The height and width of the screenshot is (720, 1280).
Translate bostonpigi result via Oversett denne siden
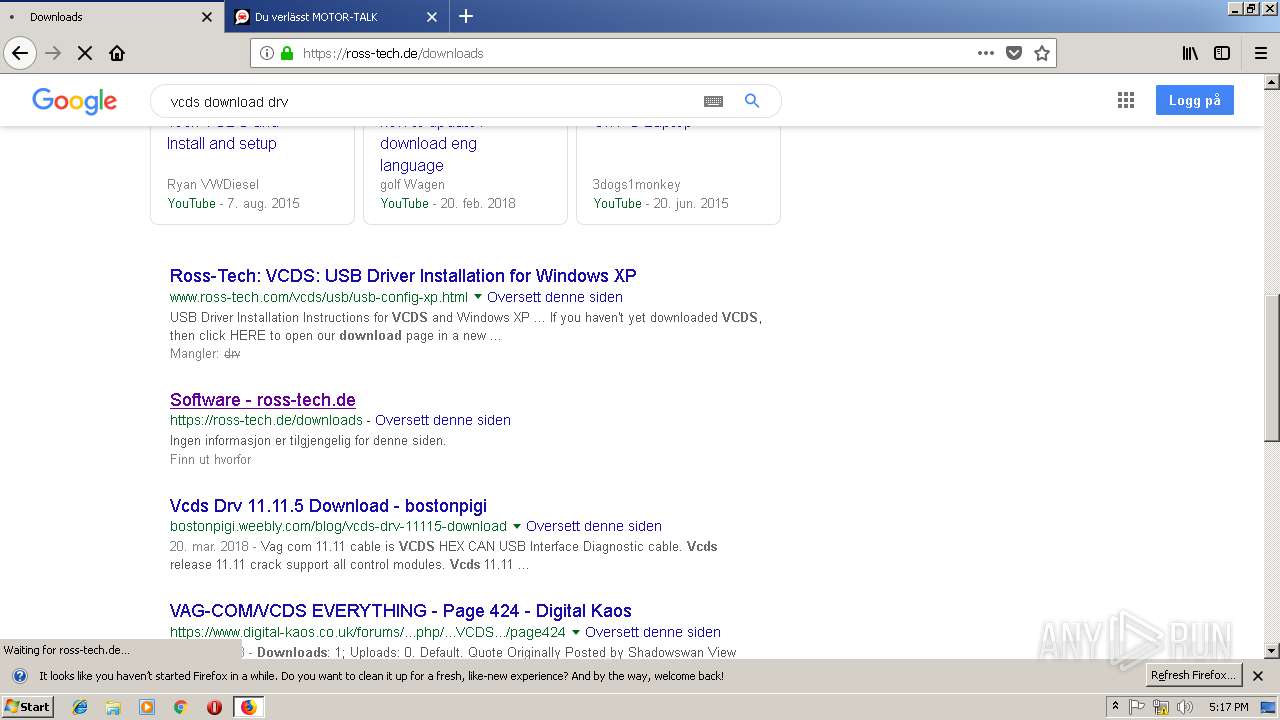pos(594,526)
